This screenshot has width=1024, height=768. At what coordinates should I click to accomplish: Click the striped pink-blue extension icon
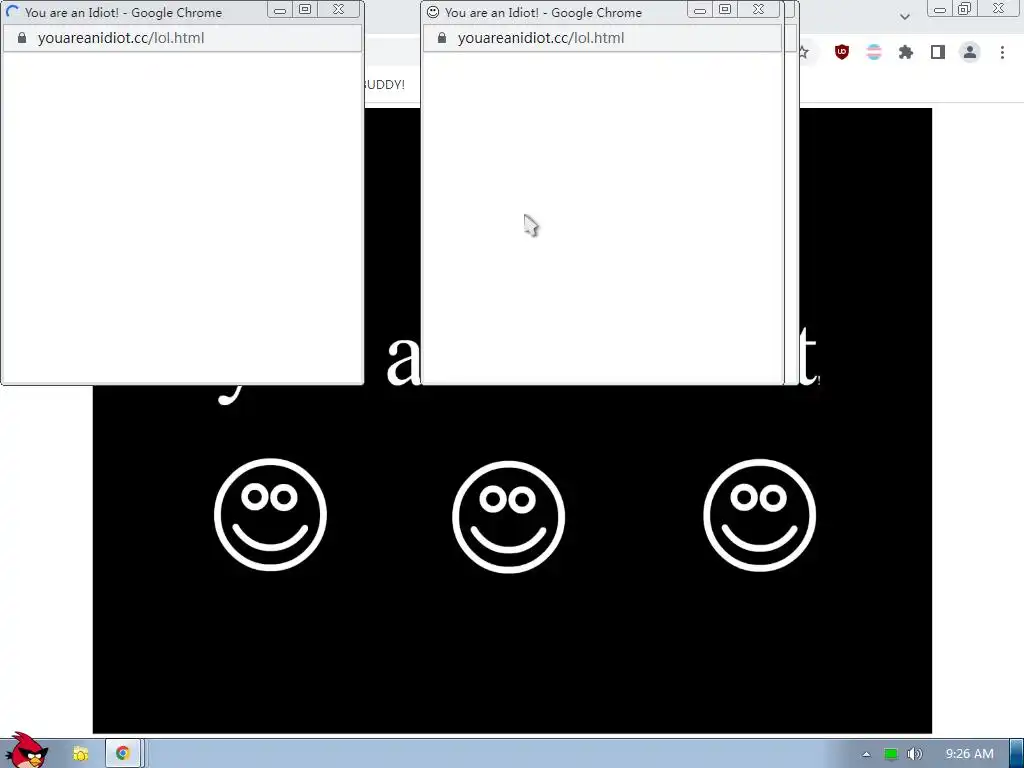pyautogui.click(x=874, y=52)
